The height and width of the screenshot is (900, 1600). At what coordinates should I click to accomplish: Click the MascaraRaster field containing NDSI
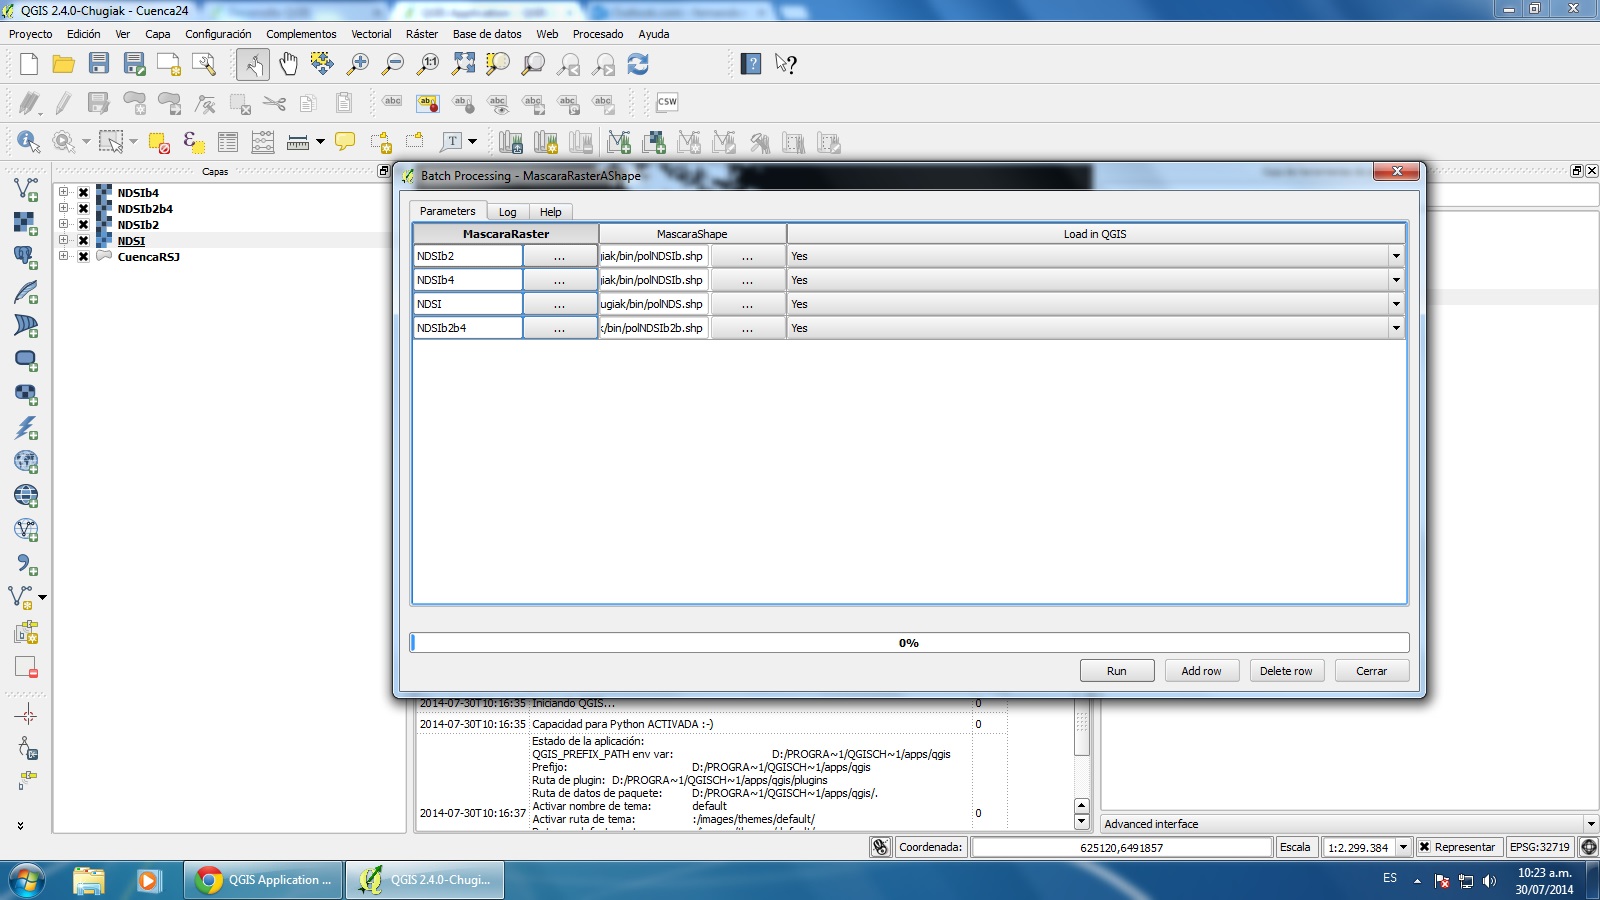pos(468,304)
